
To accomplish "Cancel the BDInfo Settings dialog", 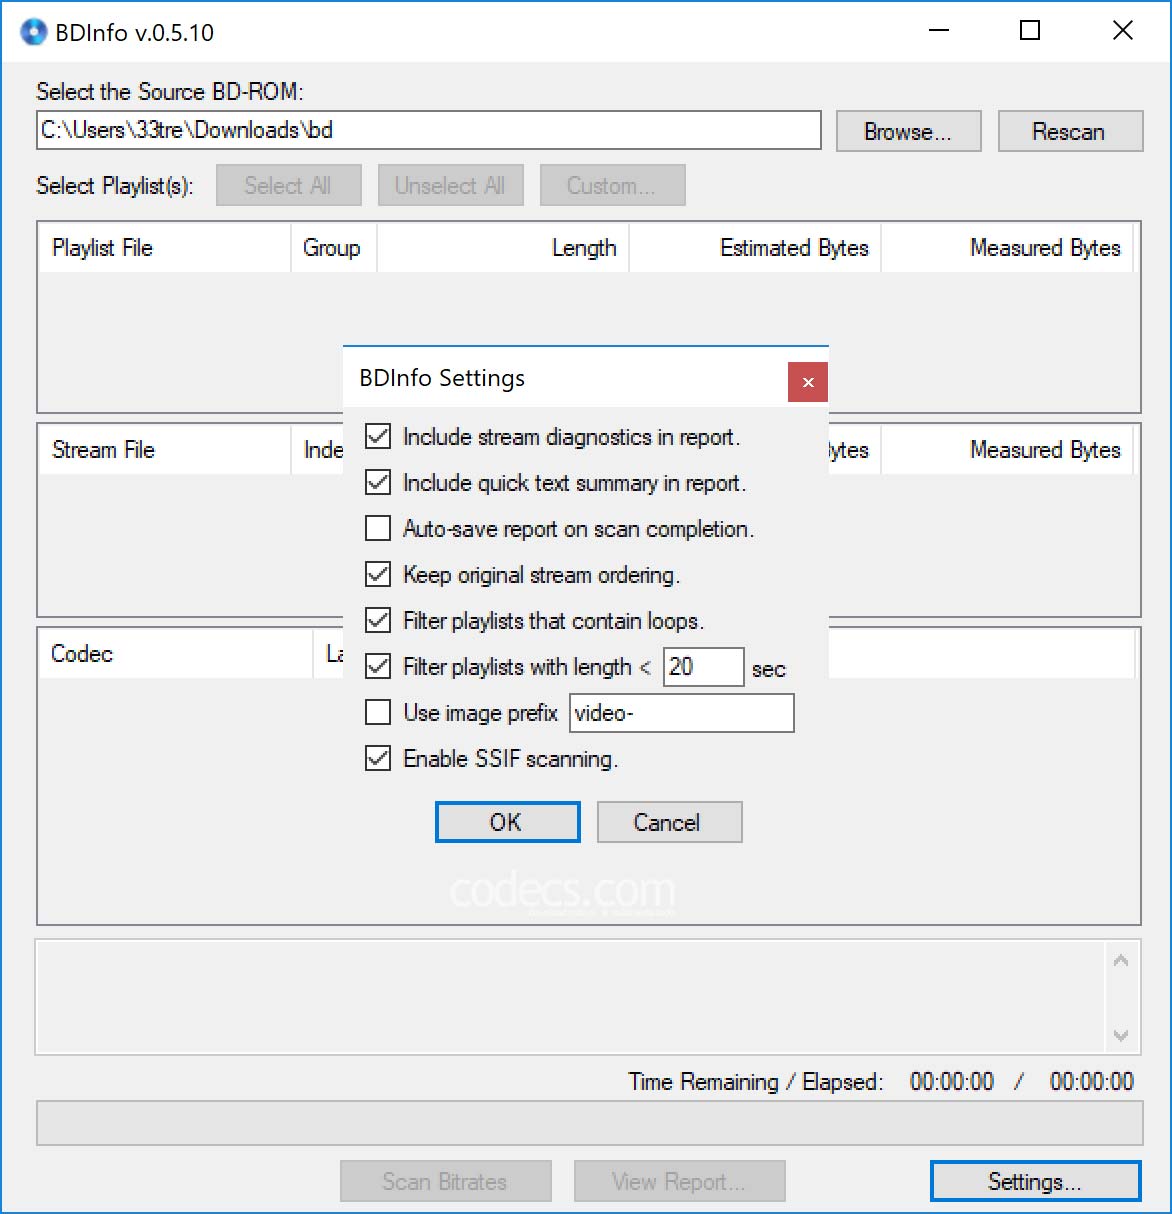I will (670, 822).
